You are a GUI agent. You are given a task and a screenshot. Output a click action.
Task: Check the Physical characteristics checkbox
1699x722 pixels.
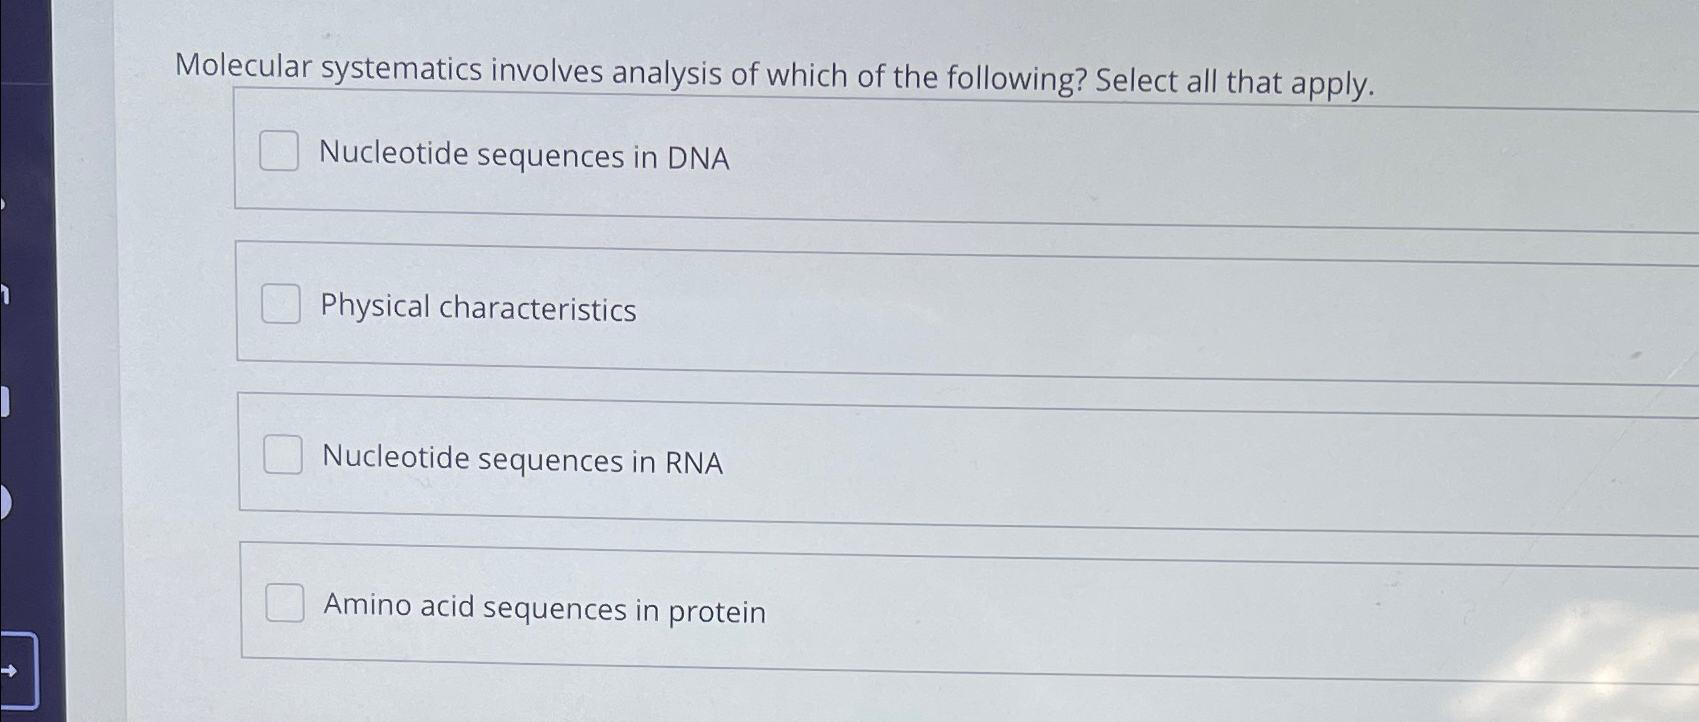(282, 305)
